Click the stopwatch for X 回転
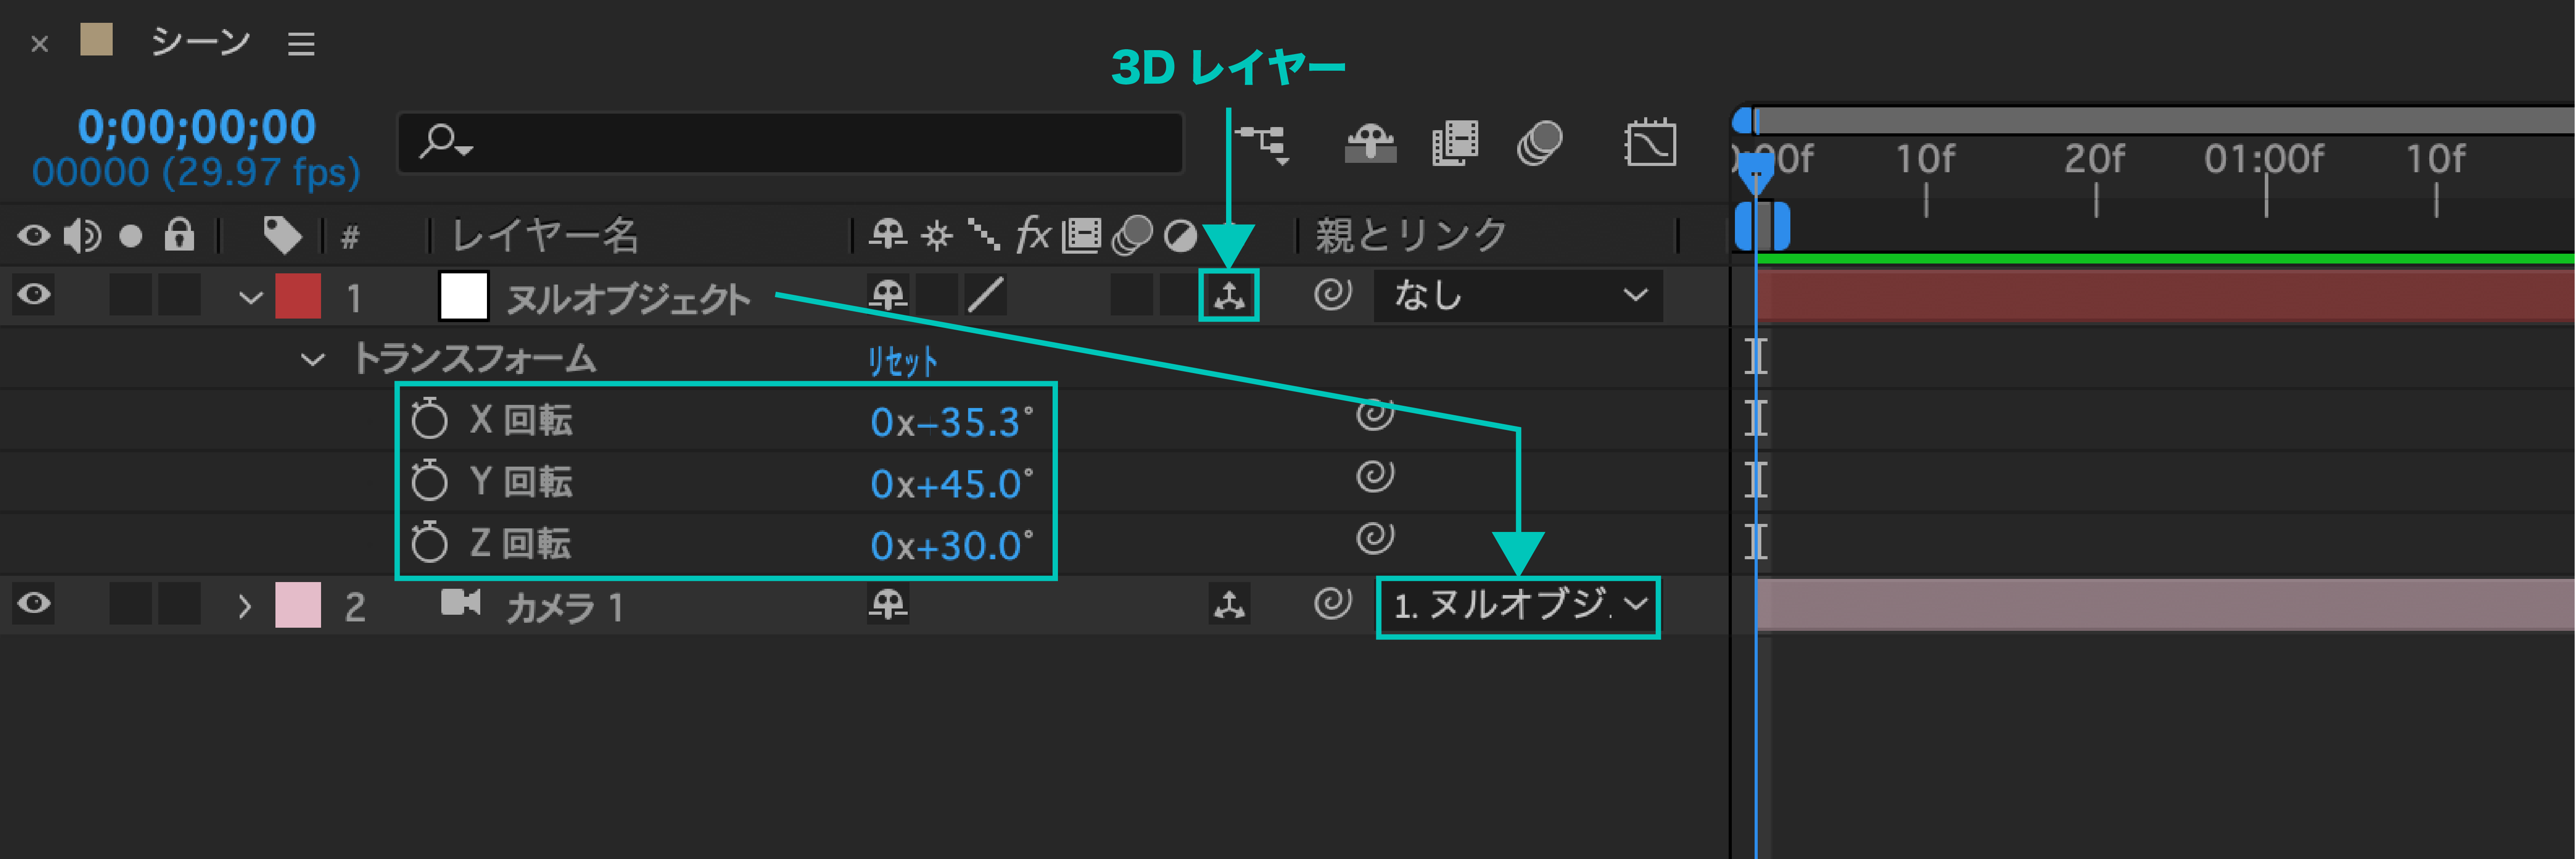This screenshot has width=2576, height=859. tap(429, 419)
